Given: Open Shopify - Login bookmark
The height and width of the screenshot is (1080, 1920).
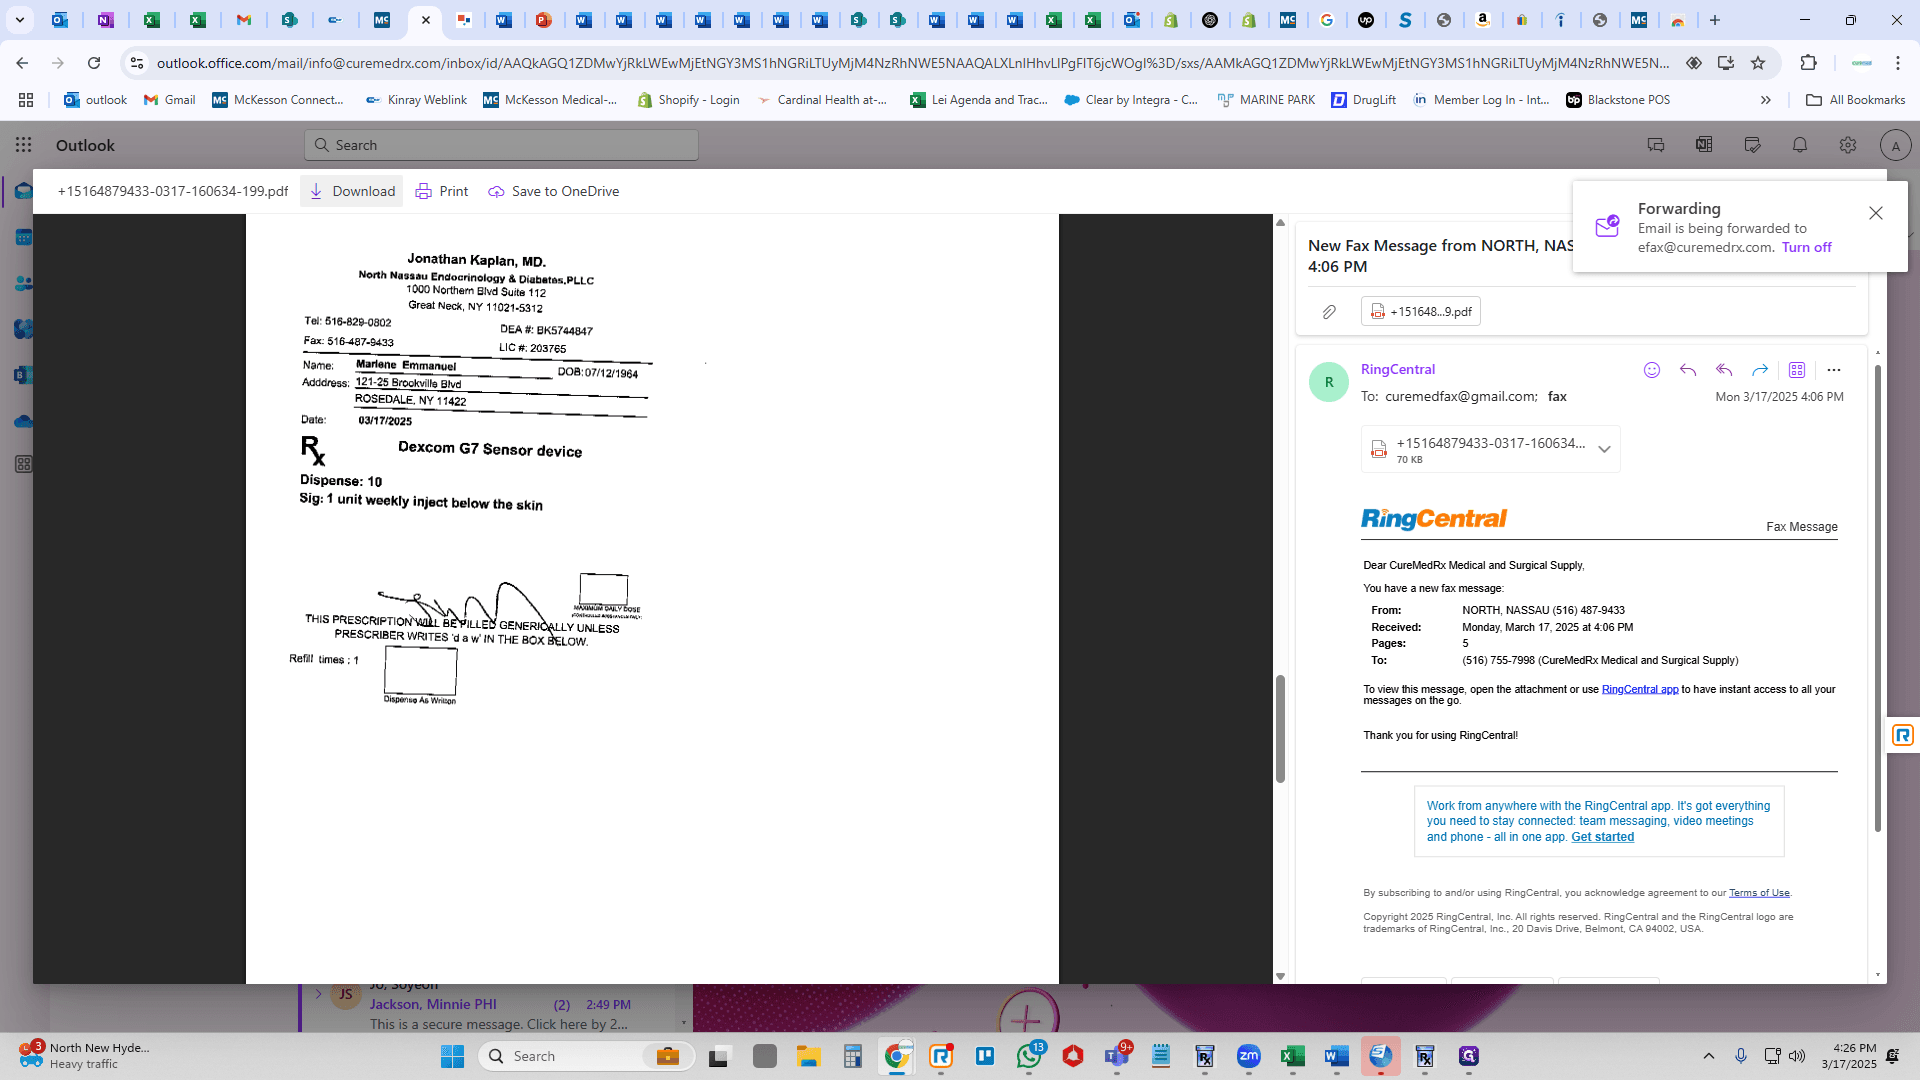Looking at the screenshot, I should 689,100.
